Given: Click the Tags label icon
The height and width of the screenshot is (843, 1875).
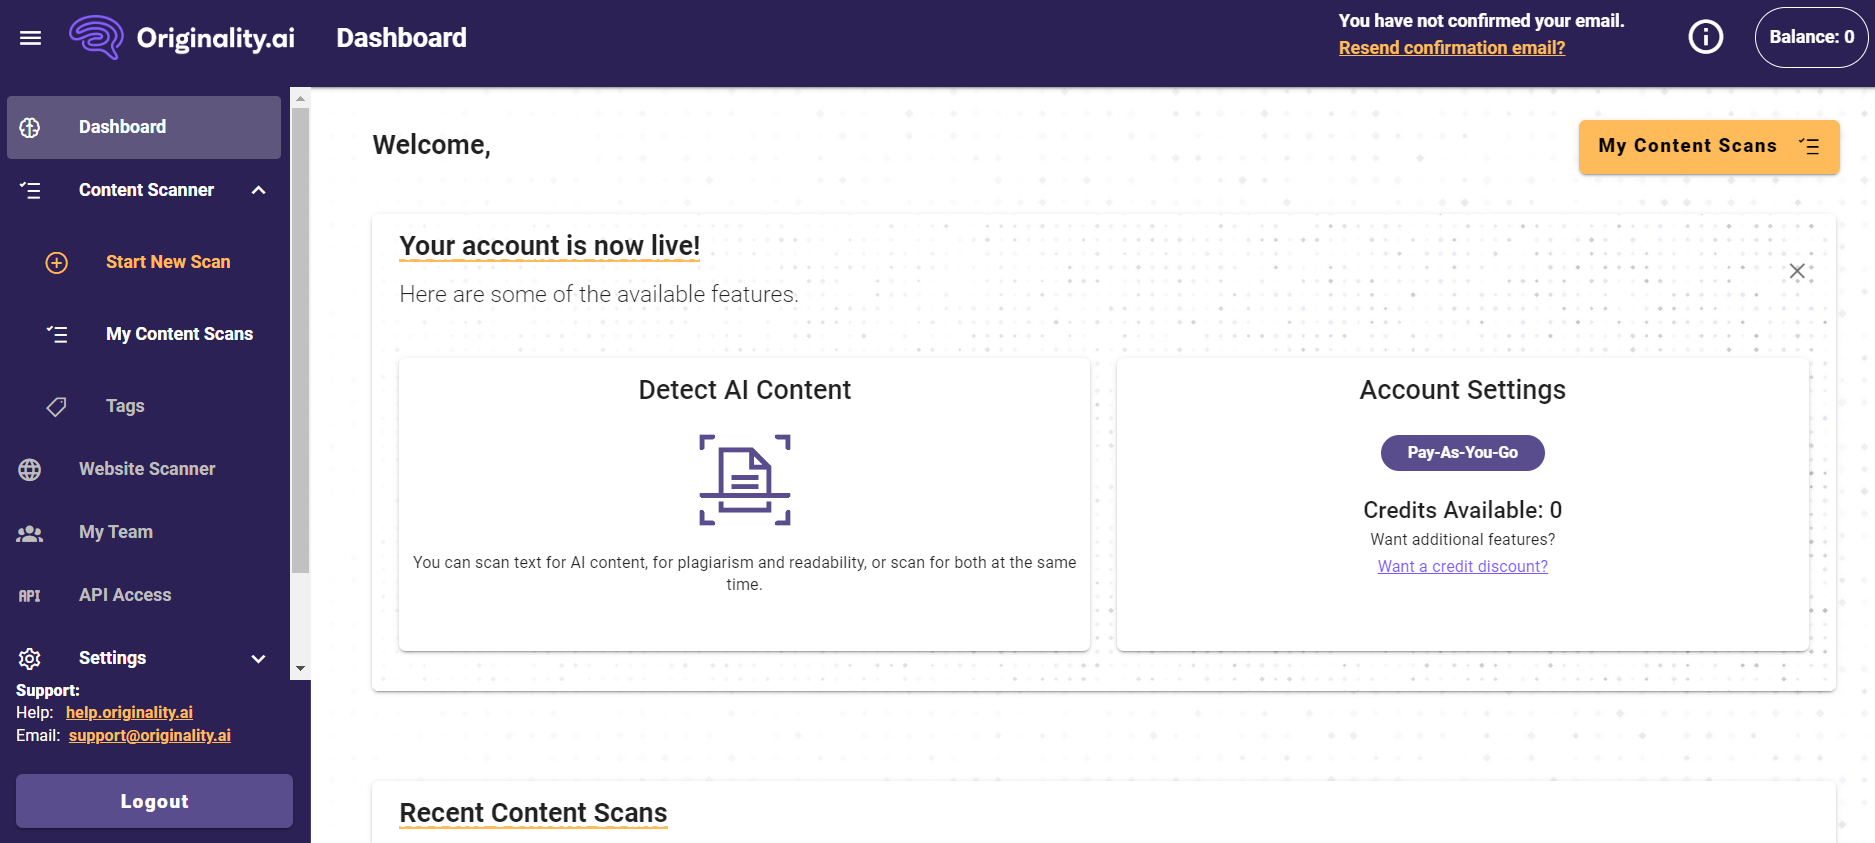Looking at the screenshot, I should [57, 406].
